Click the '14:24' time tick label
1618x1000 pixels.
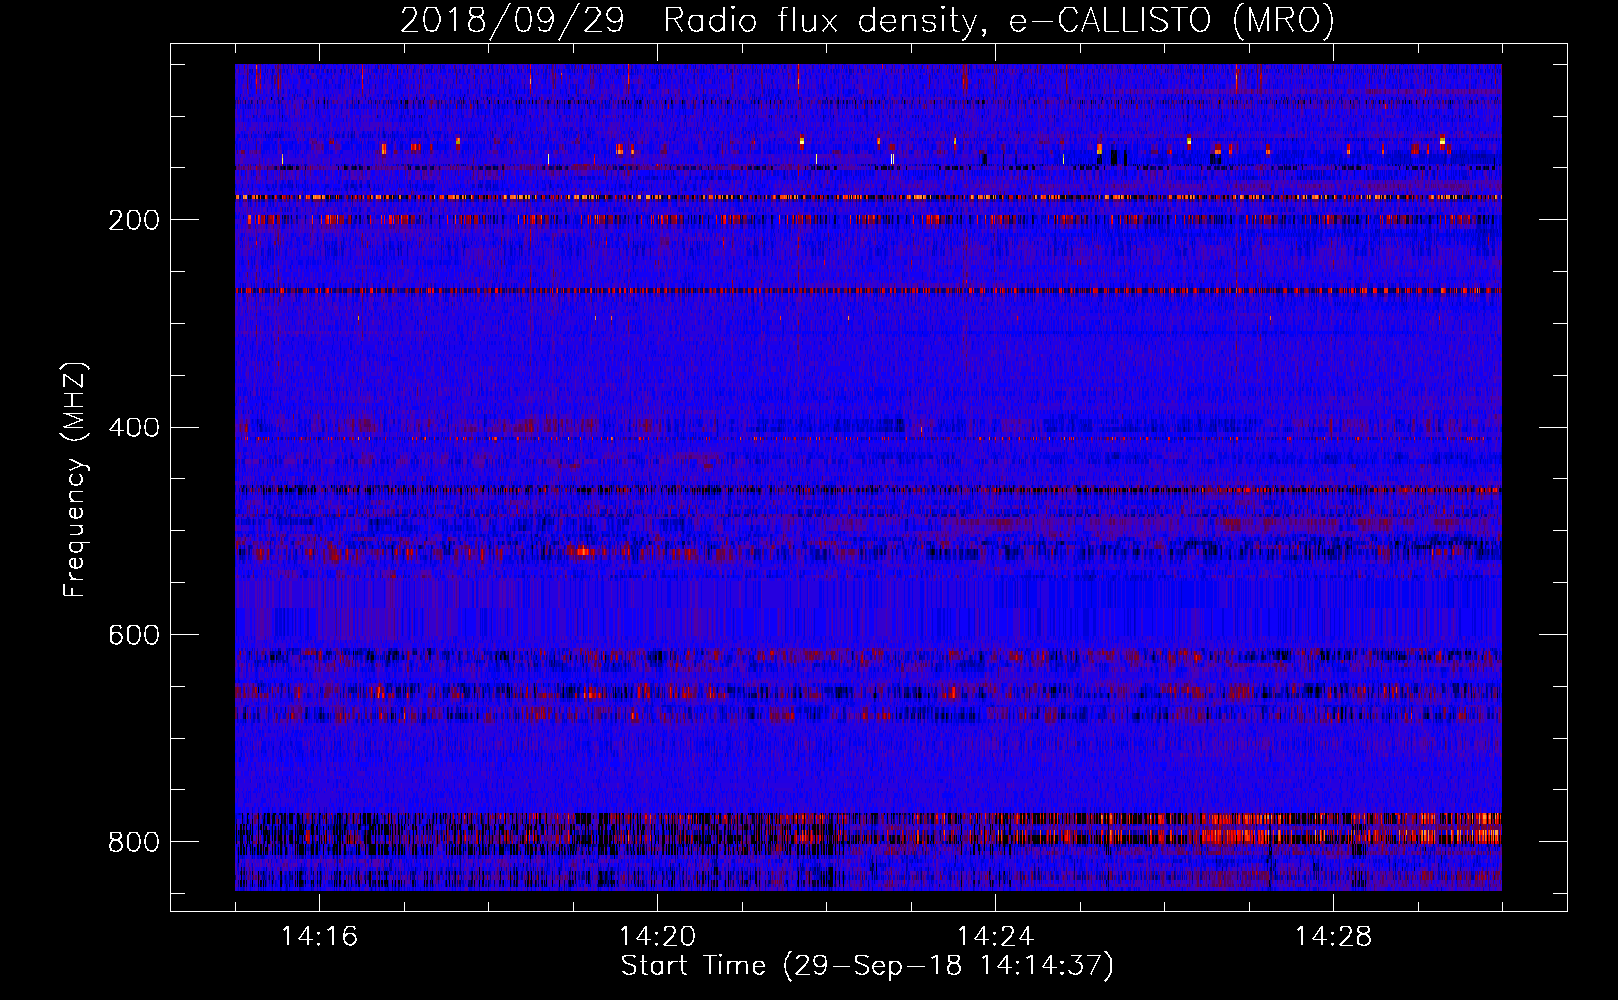pyautogui.click(x=995, y=936)
